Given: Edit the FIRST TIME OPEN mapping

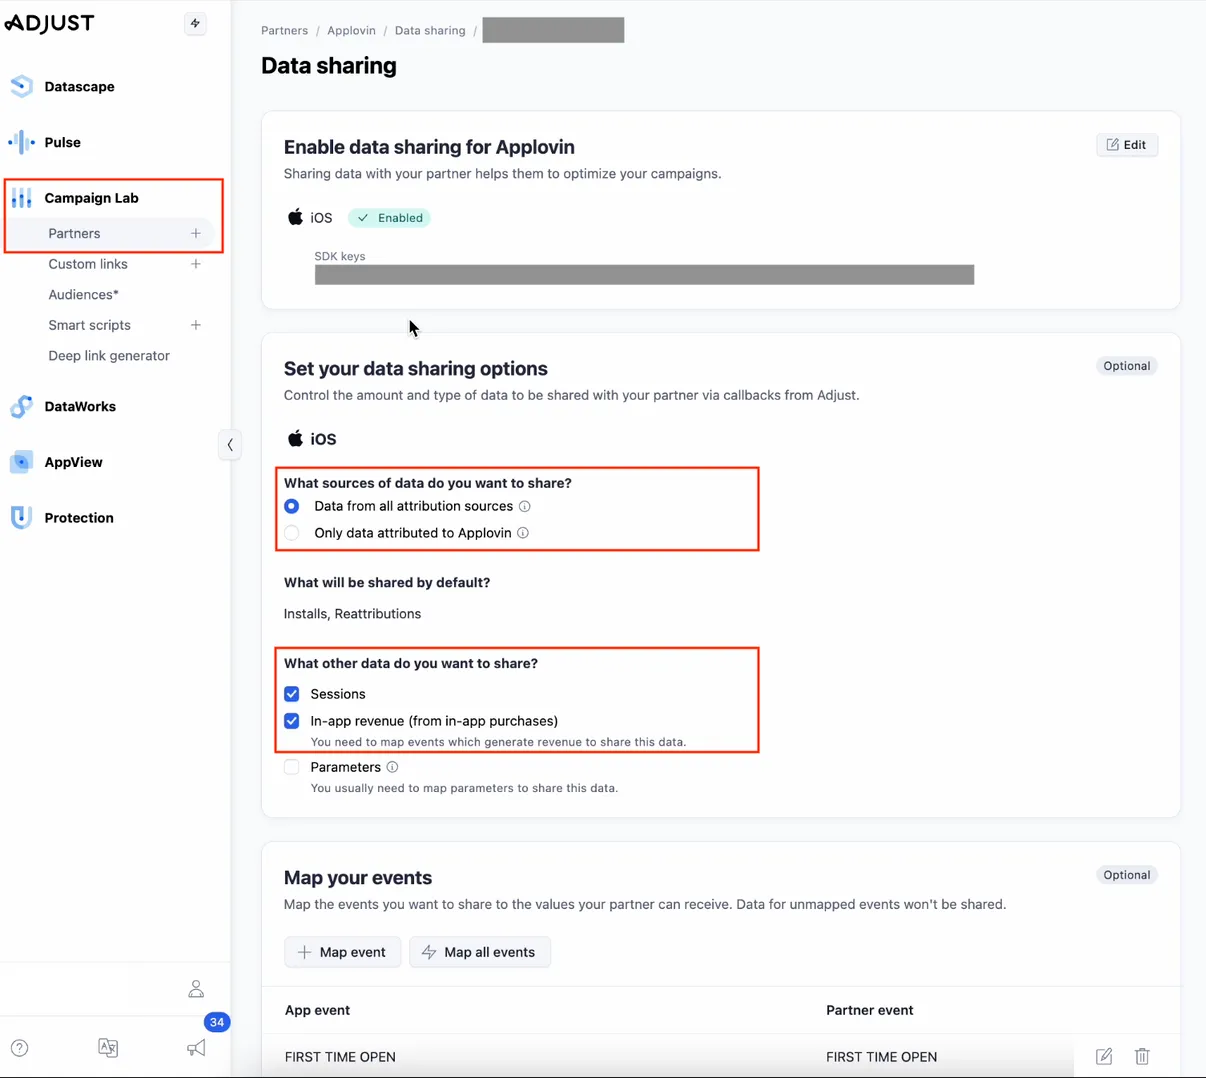Looking at the screenshot, I should click(x=1103, y=1056).
